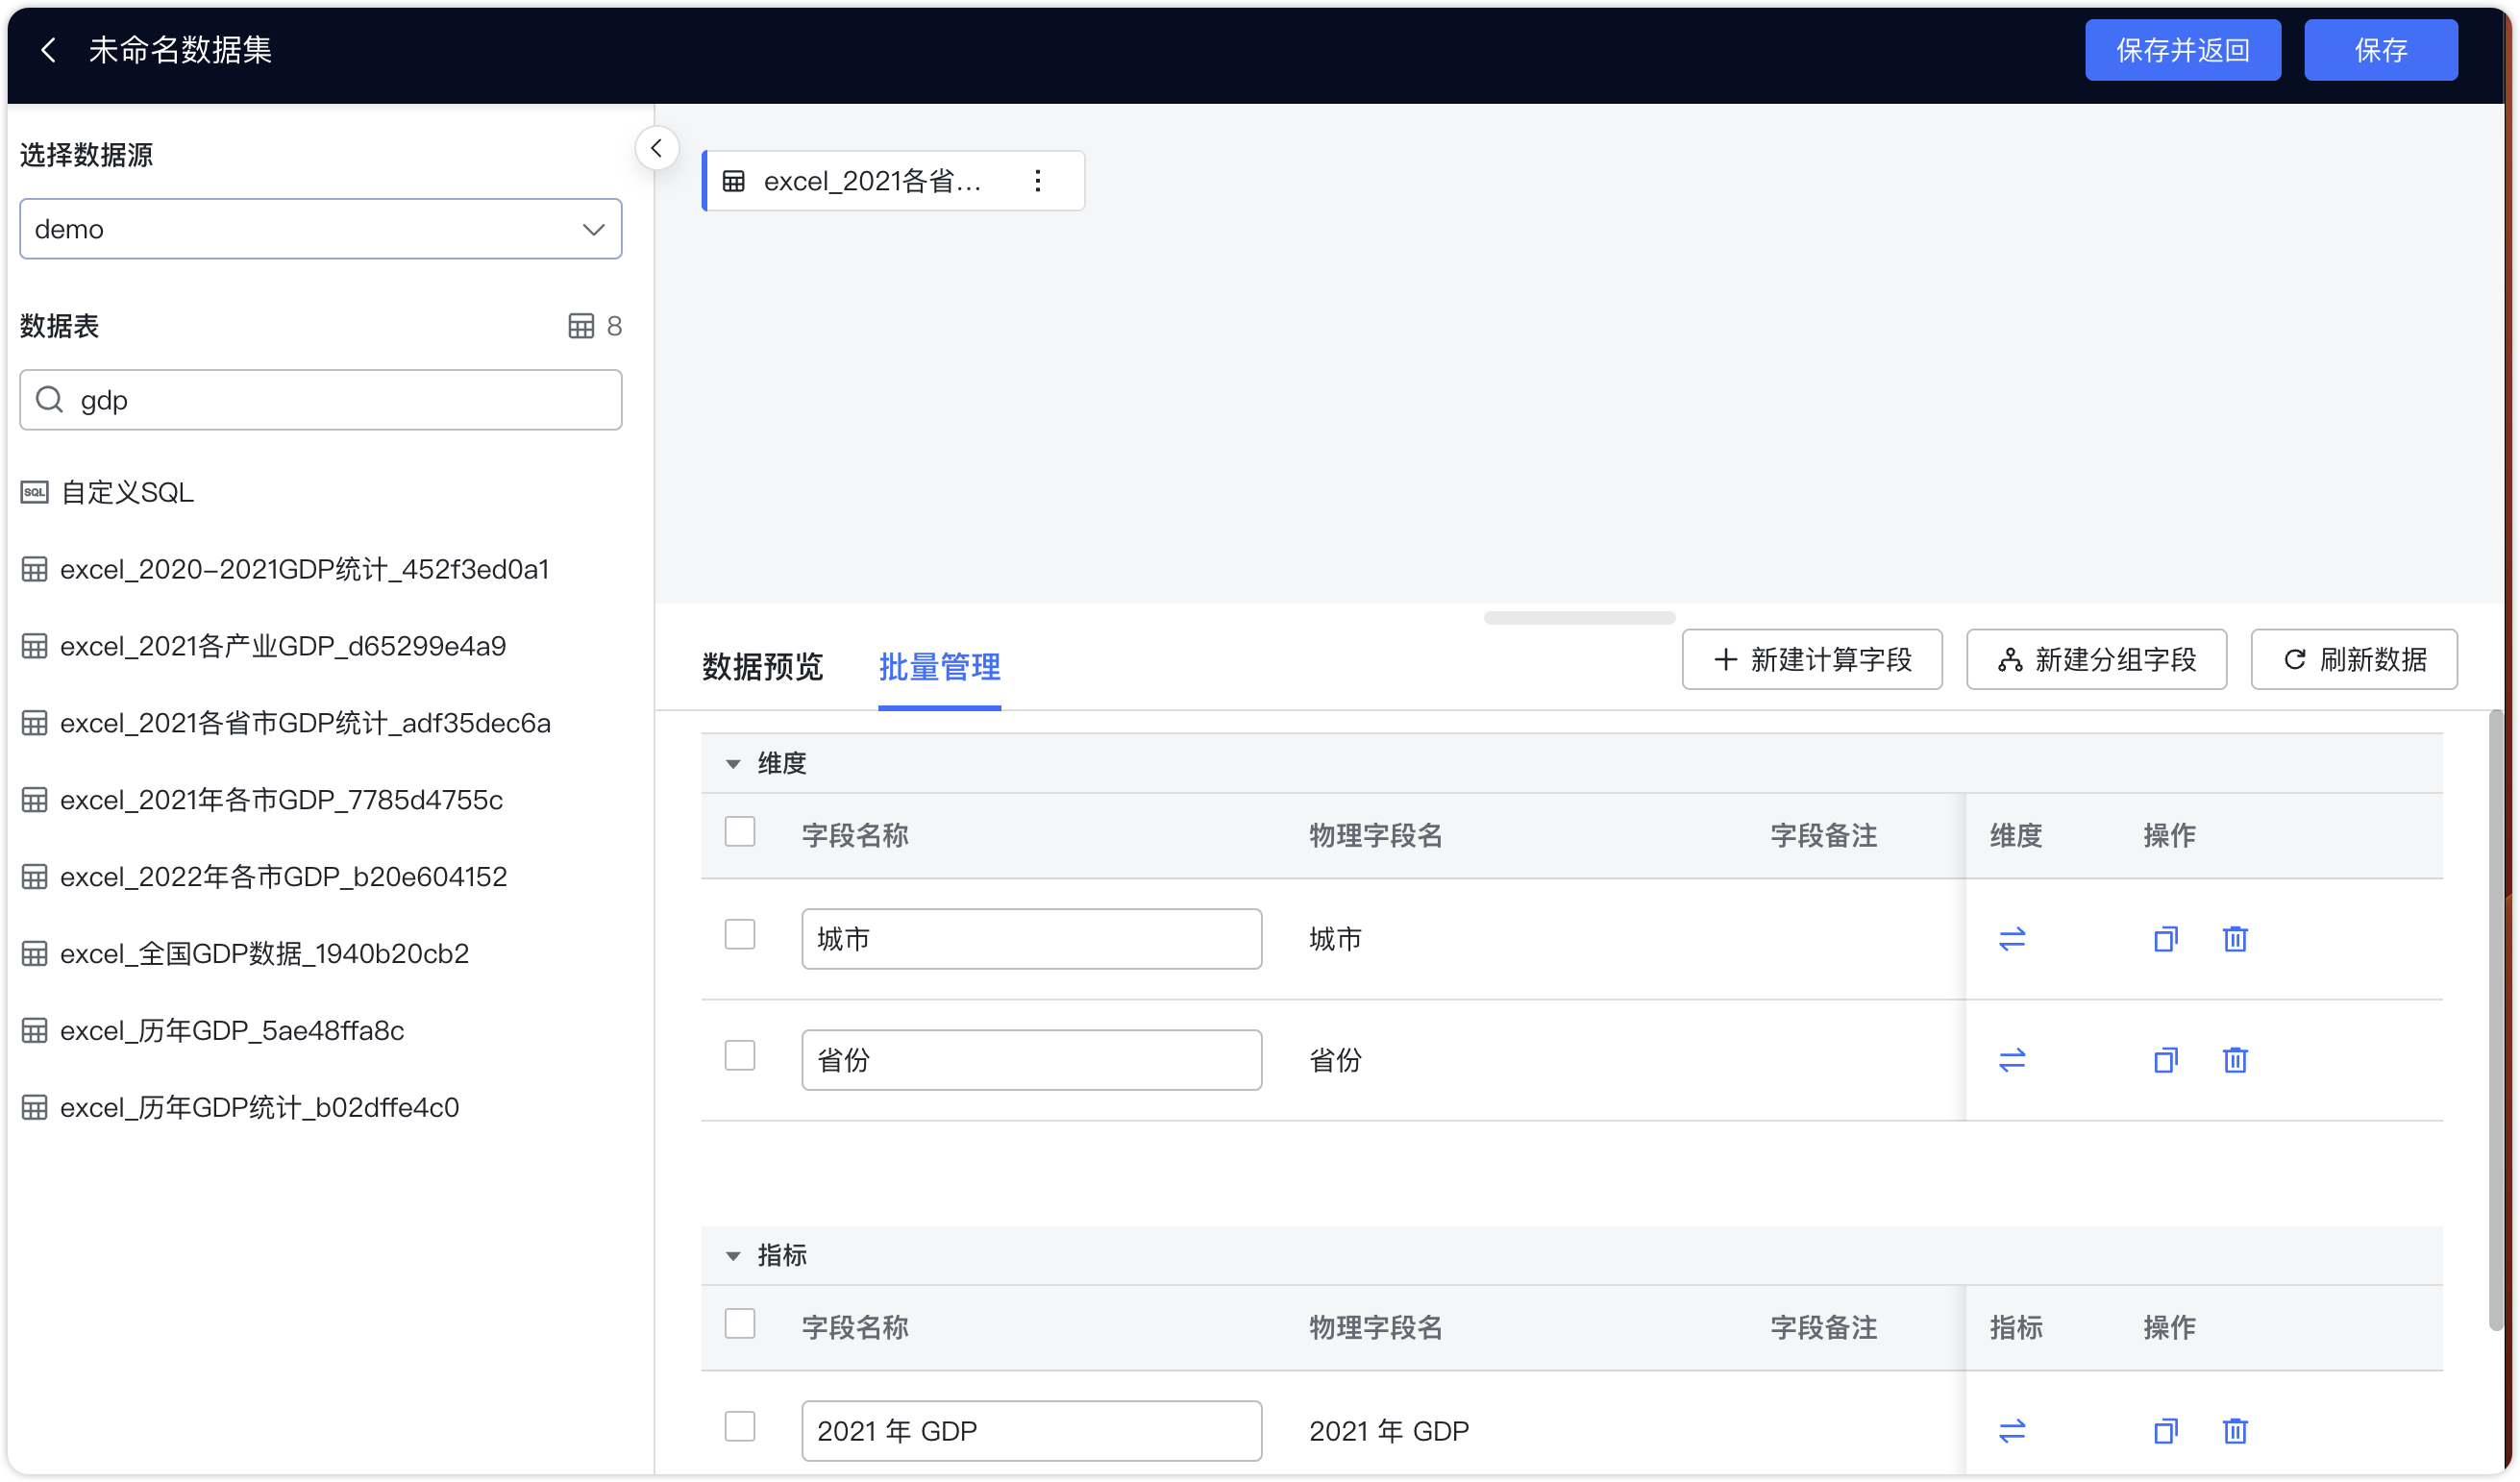Copy the 2021 年 GDP field
The width and height of the screenshot is (2520, 1482).
pos(2165,1431)
